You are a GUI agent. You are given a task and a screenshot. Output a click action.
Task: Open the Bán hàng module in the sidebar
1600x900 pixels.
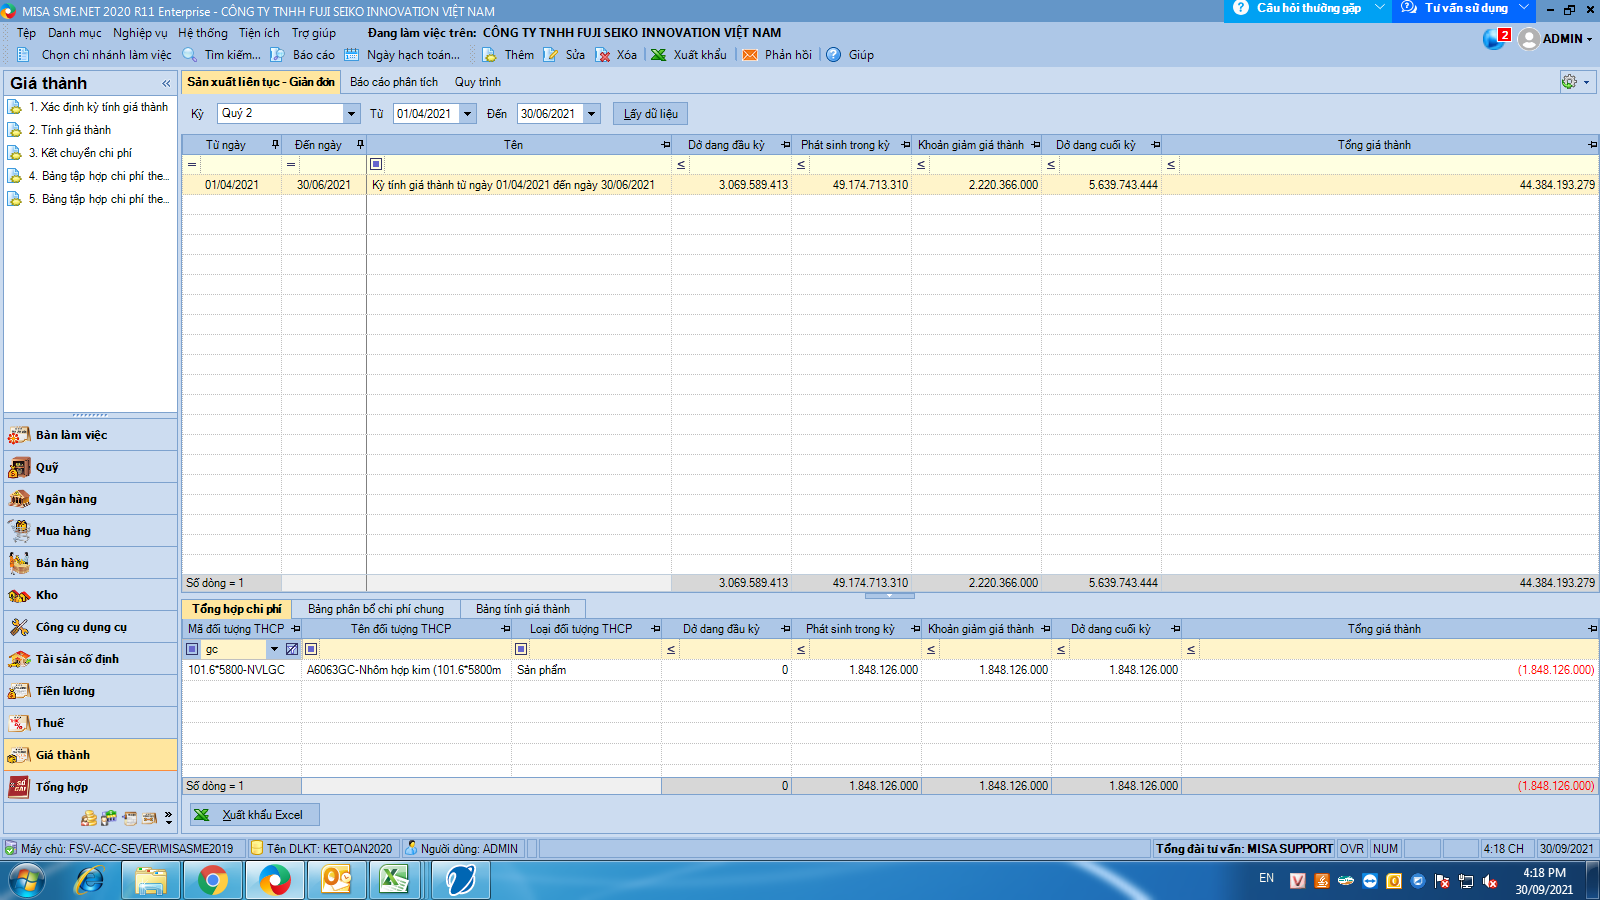tap(90, 563)
